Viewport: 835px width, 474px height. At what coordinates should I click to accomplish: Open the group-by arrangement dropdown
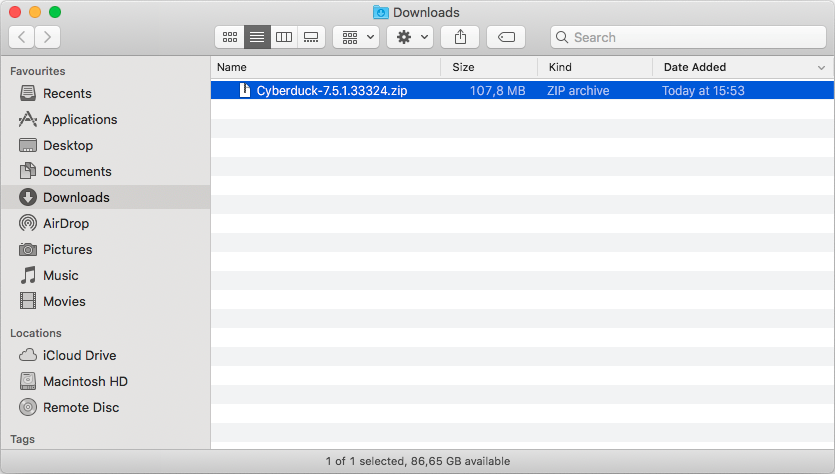pos(356,37)
